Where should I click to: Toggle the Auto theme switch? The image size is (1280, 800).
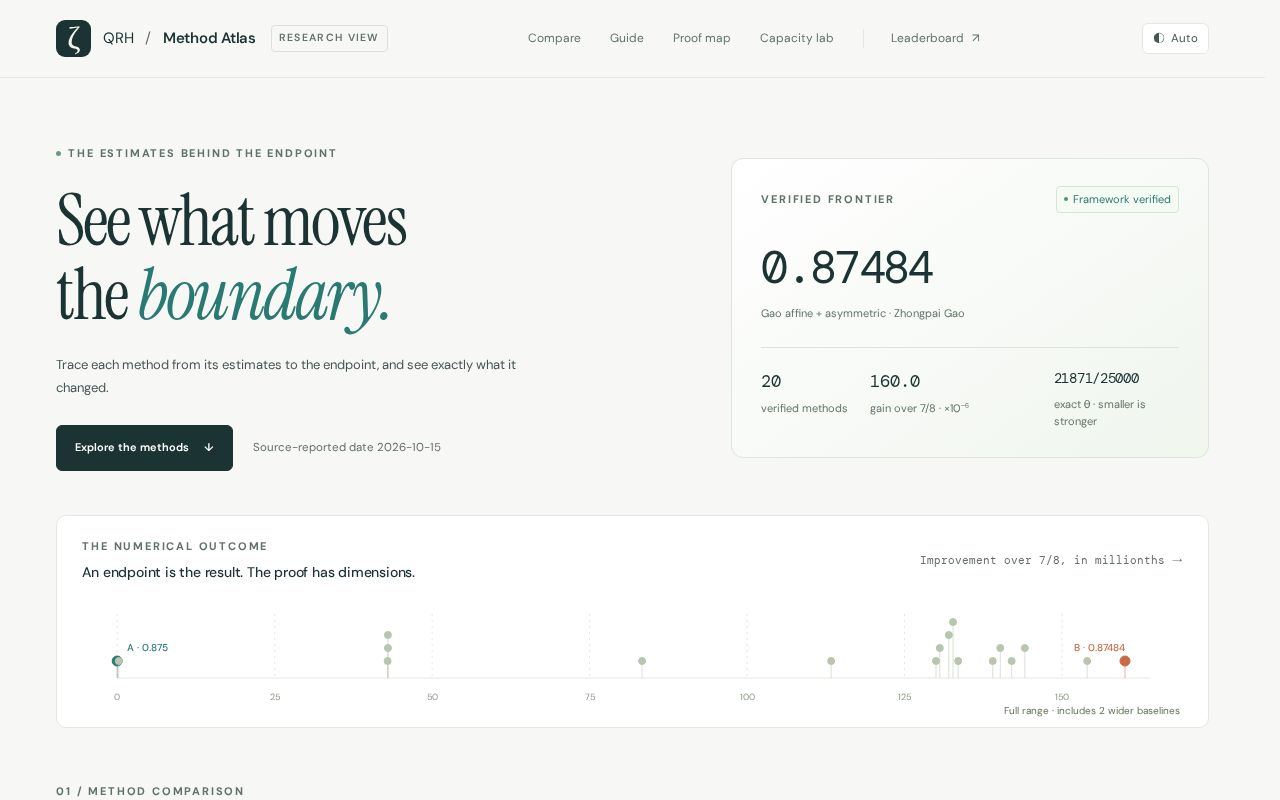pyautogui.click(x=1175, y=38)
